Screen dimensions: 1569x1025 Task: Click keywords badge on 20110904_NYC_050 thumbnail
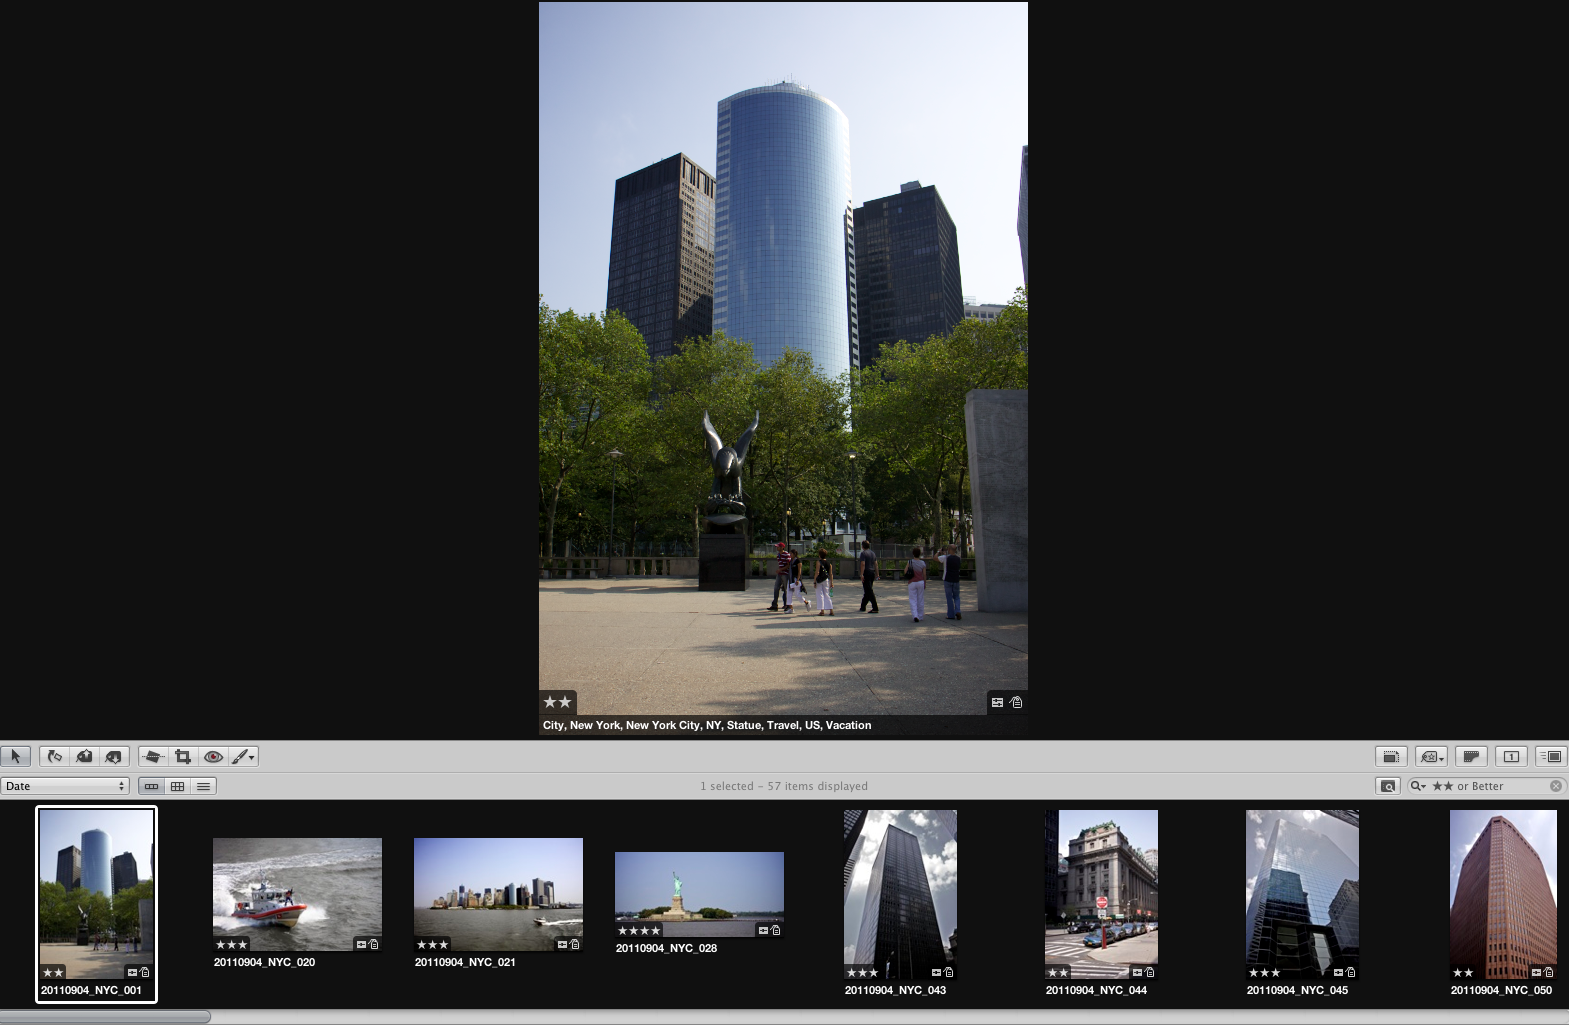(x=1549, y=972)
